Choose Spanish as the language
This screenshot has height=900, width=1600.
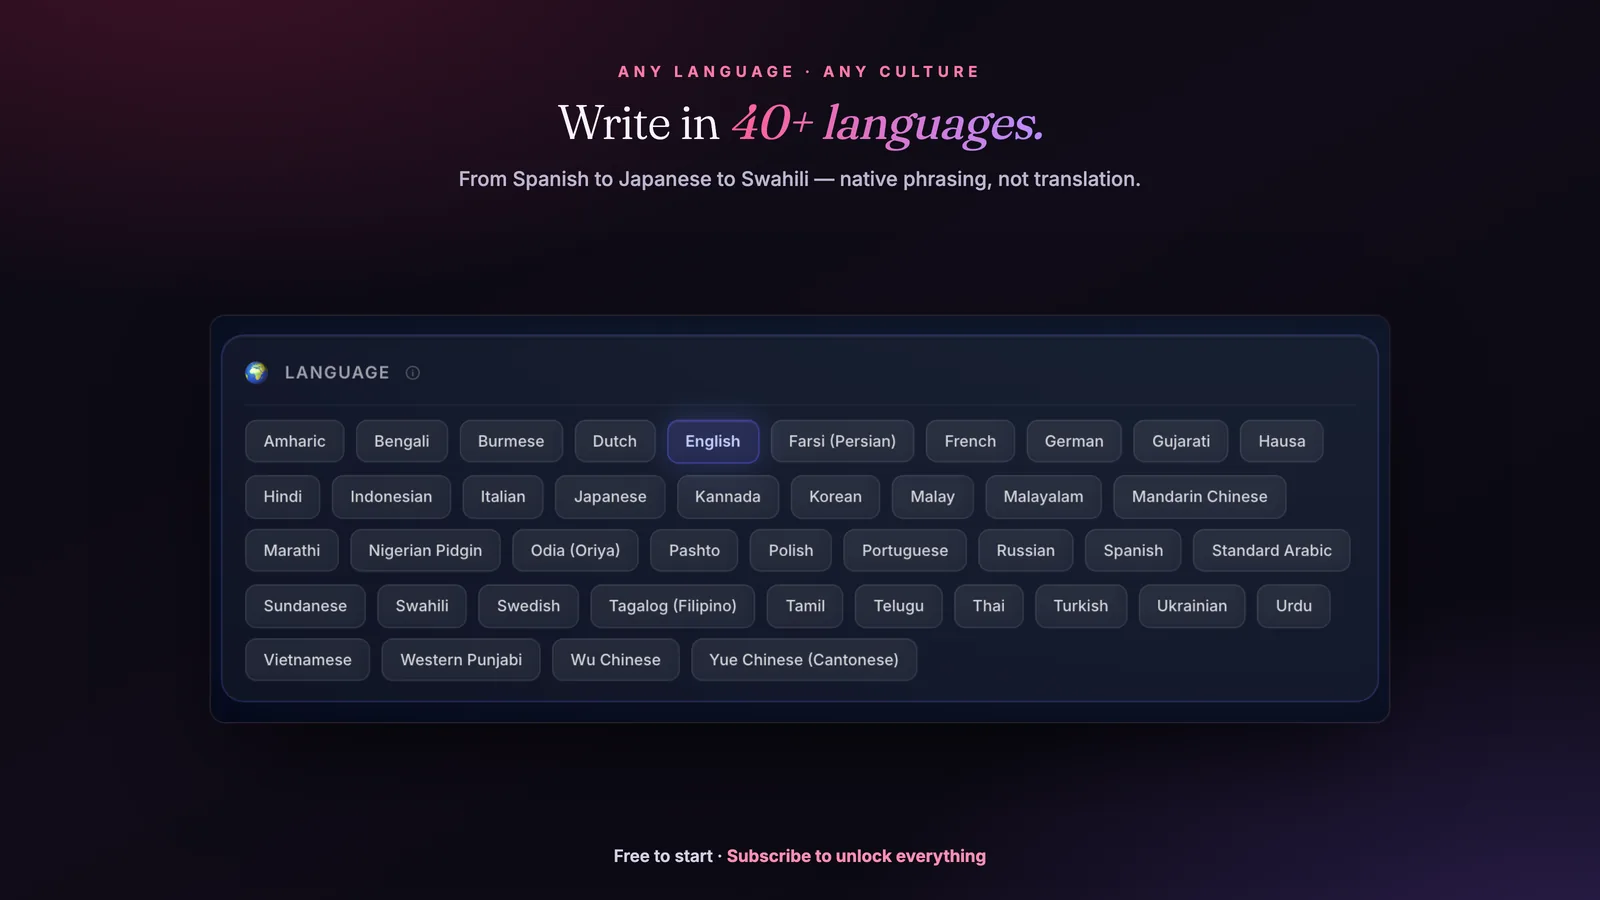point(1133,550)
